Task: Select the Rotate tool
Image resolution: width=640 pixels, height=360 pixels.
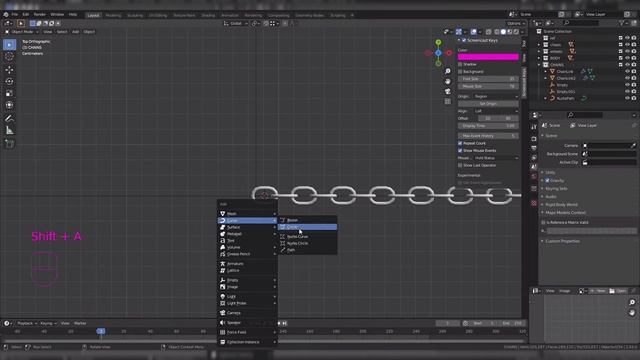Action: pyautogui.click(x=9, y=82)
